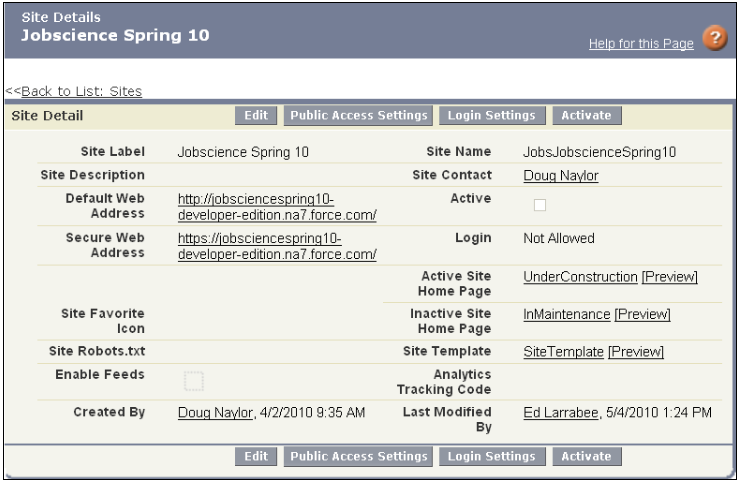Click the Site Detail section heading
741x483 pixels.
(47, 115)
